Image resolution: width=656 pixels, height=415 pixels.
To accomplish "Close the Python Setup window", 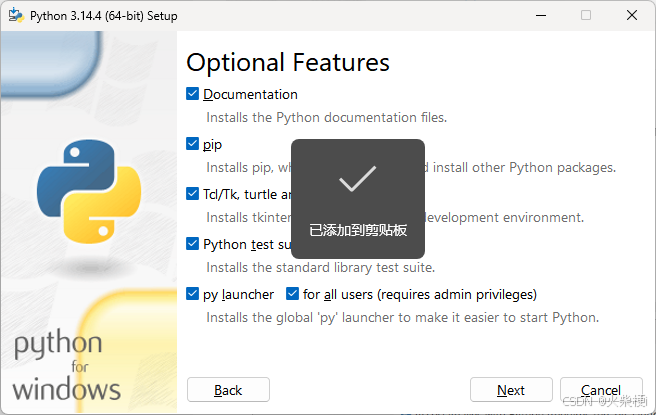I will (632, 15).
